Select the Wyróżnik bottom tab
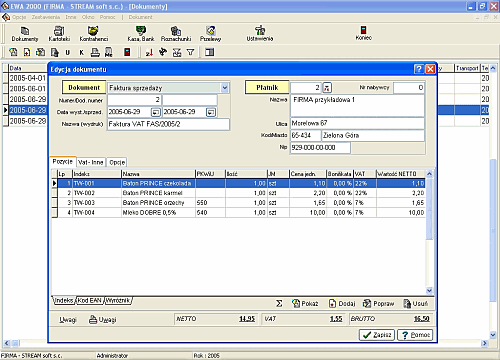The image size is (500, 360). [x=118, y=300]
